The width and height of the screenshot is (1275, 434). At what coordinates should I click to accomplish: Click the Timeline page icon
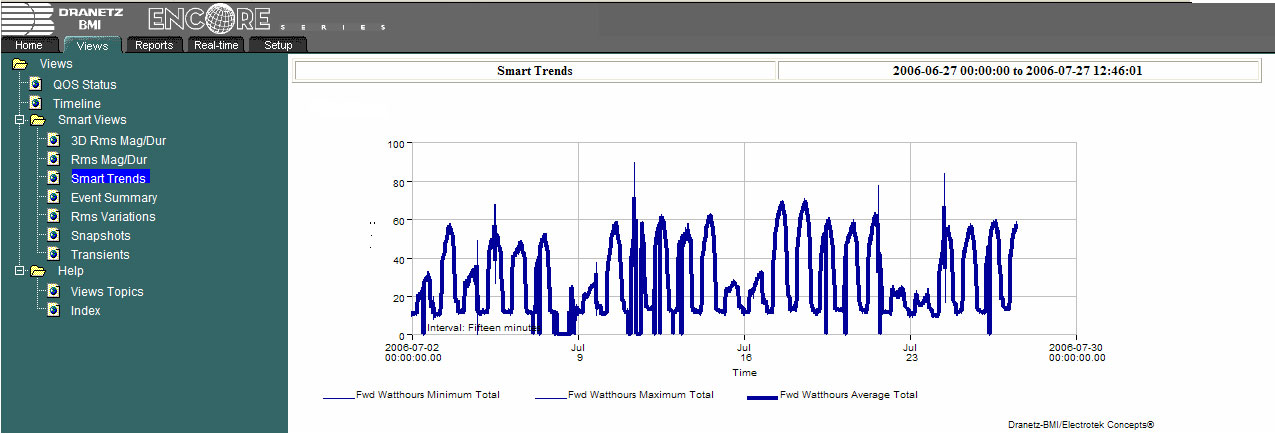tap(35, 103)
